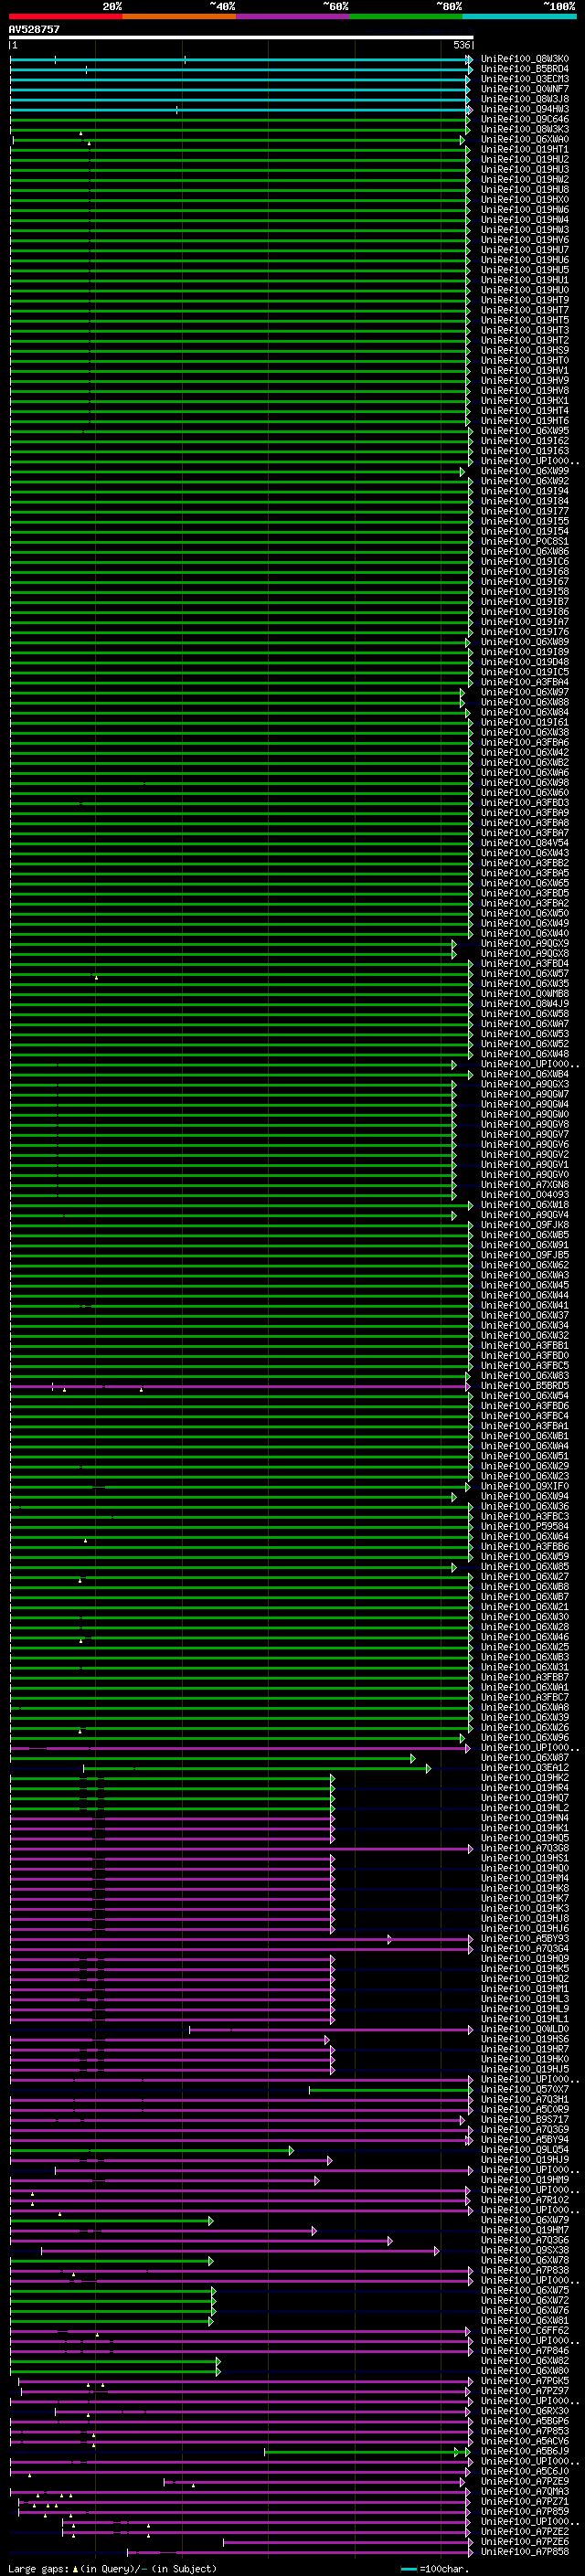This screenshot has width=585, height=2576.
Task: Select the UniRef100_P0C8S1 label
Action: [x=525, y=542]
